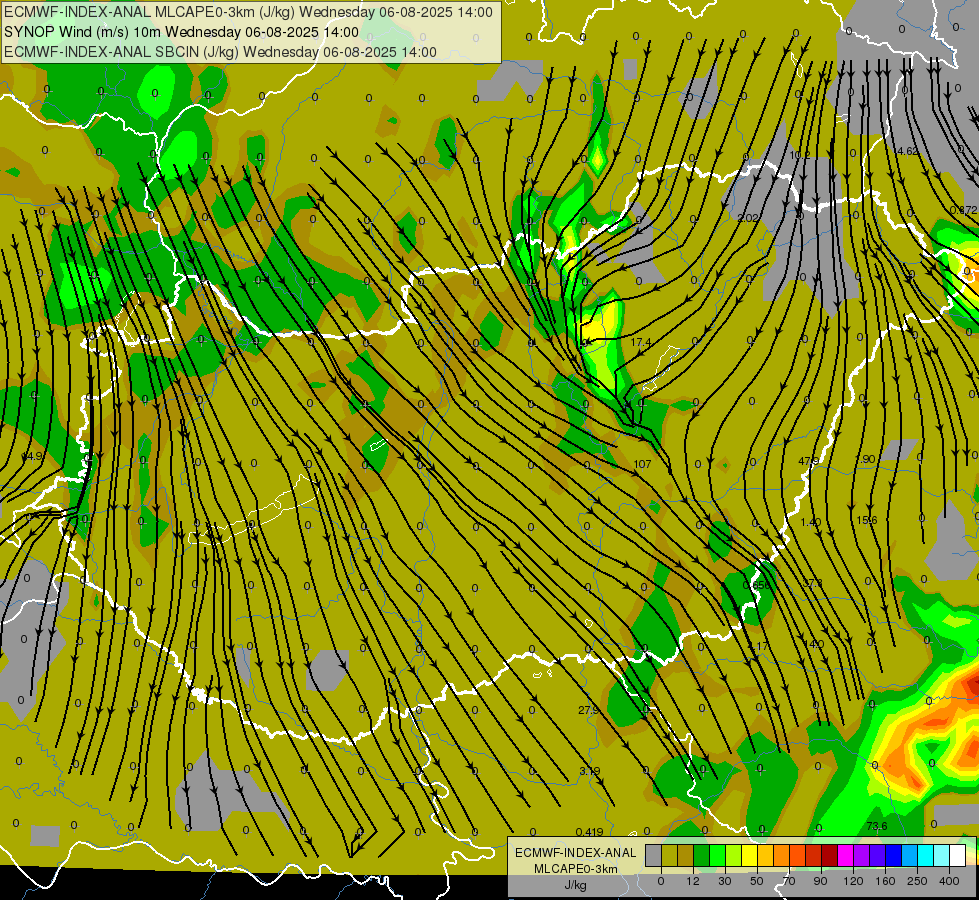The image size is (979, 900).
Task: Pick the dark red legend swatch
Action: (829, 855)
